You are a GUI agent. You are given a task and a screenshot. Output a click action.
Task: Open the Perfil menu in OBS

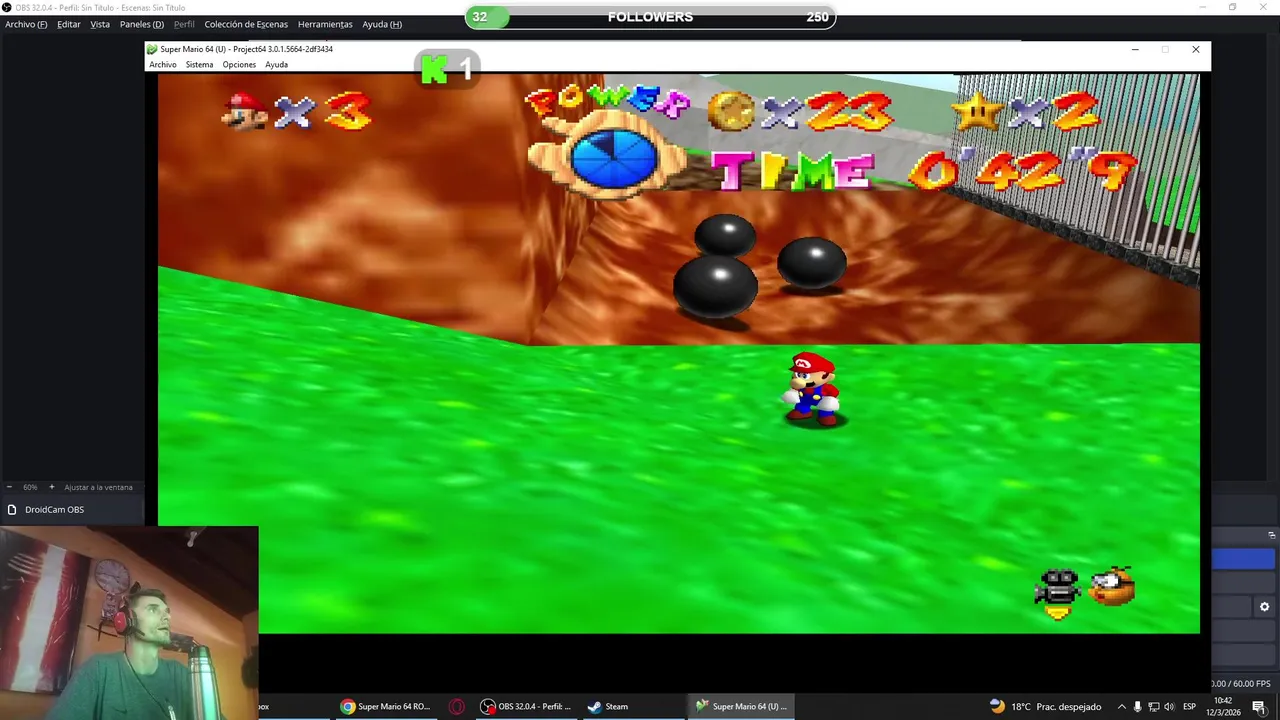pos(184,24)
